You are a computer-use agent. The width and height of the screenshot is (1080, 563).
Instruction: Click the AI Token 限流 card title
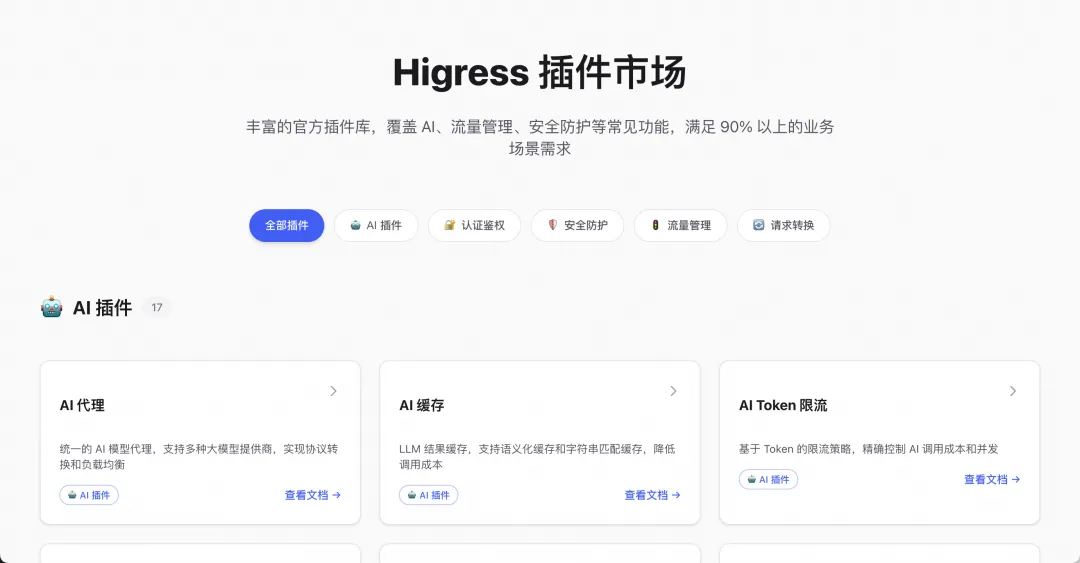[783, 405]
